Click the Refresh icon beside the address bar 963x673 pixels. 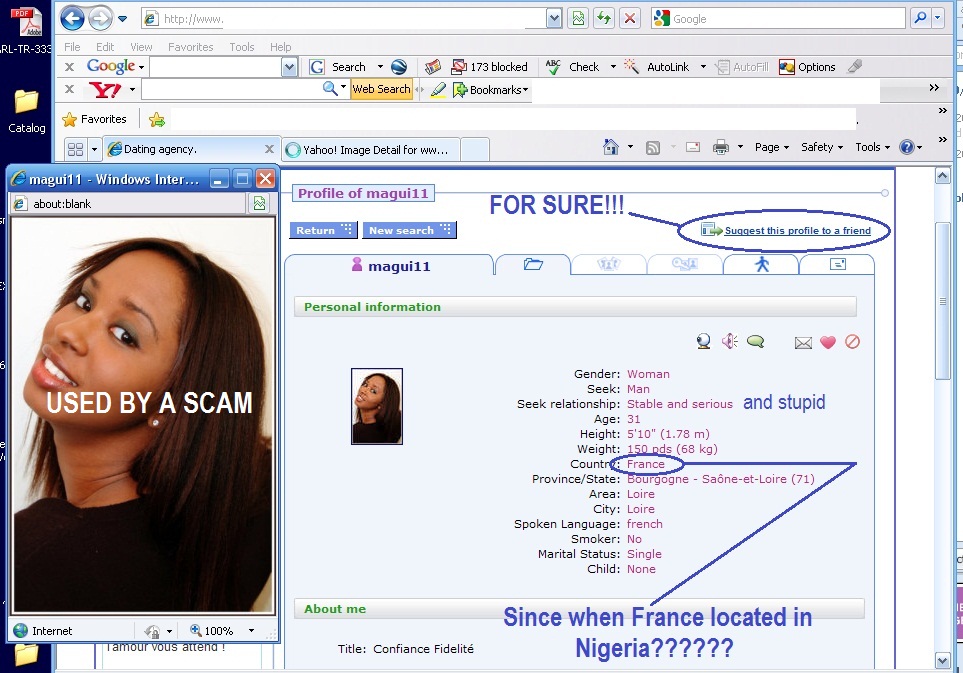click(604, 18)
